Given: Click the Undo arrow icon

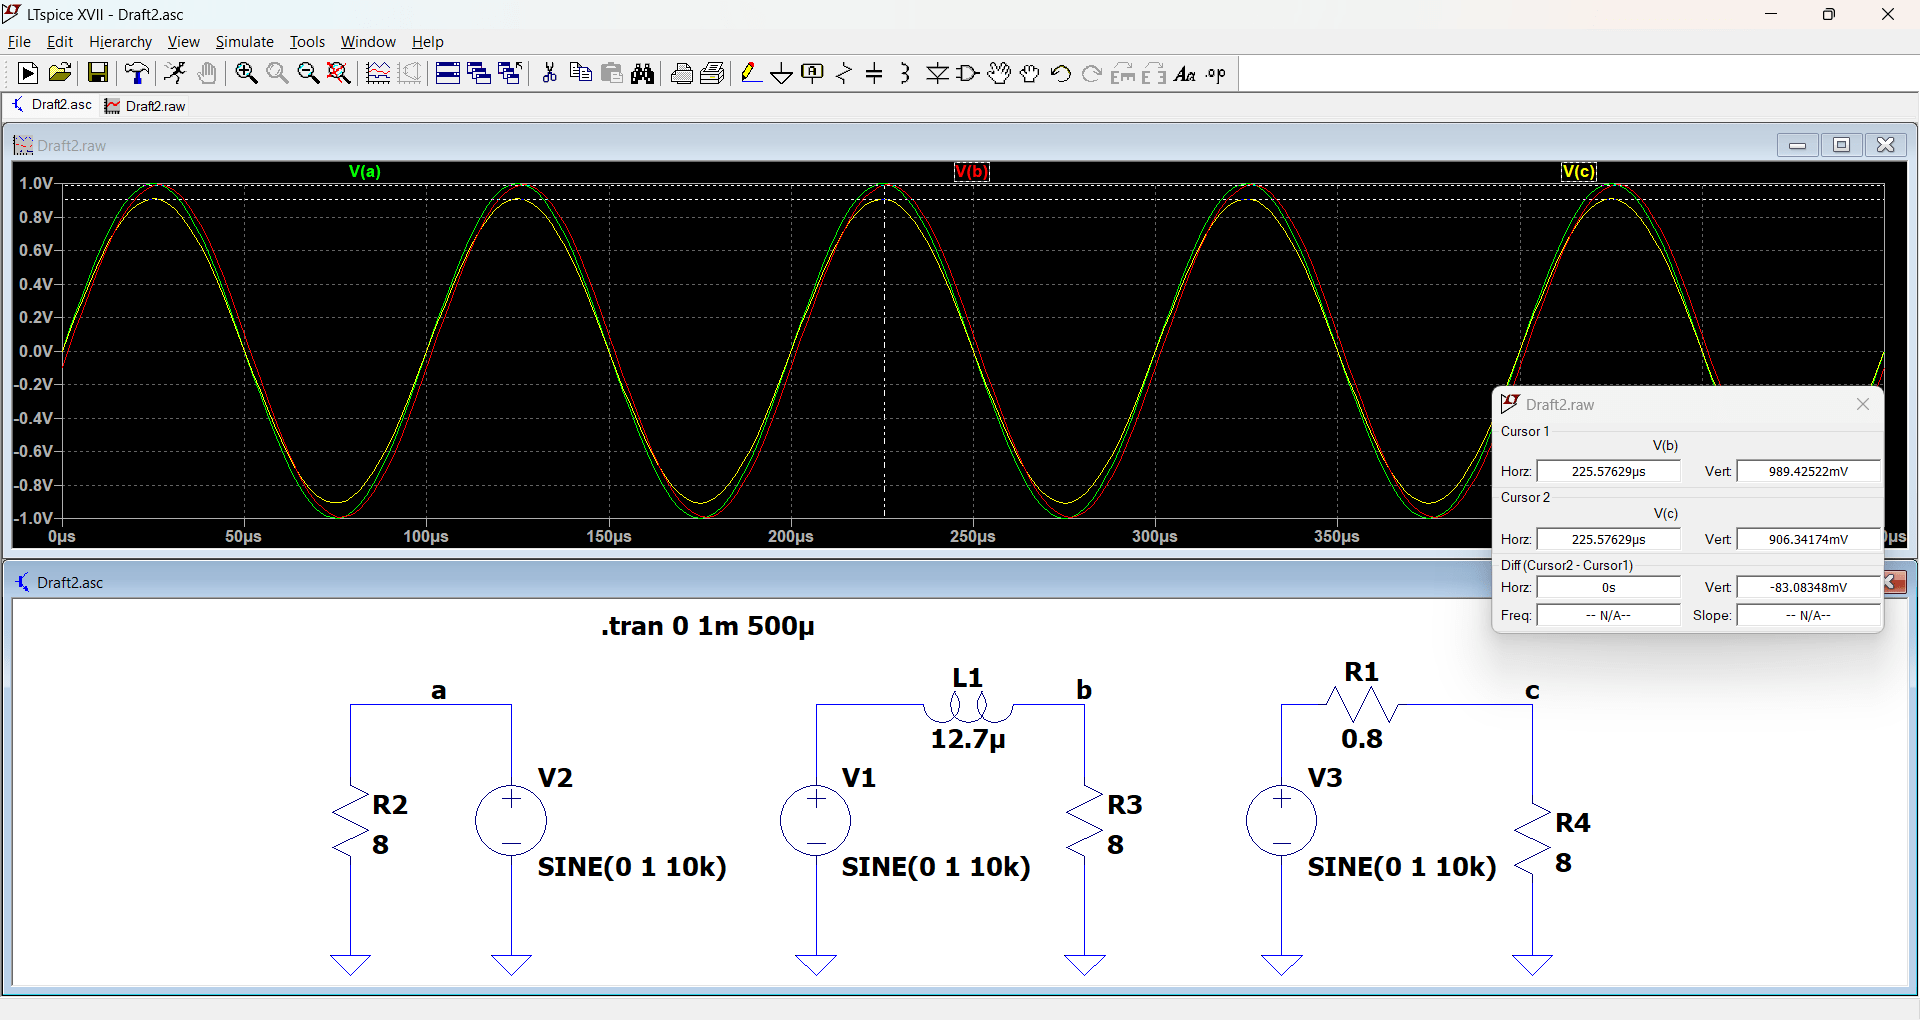Looking at the screenshot, I should (1061, 73).
